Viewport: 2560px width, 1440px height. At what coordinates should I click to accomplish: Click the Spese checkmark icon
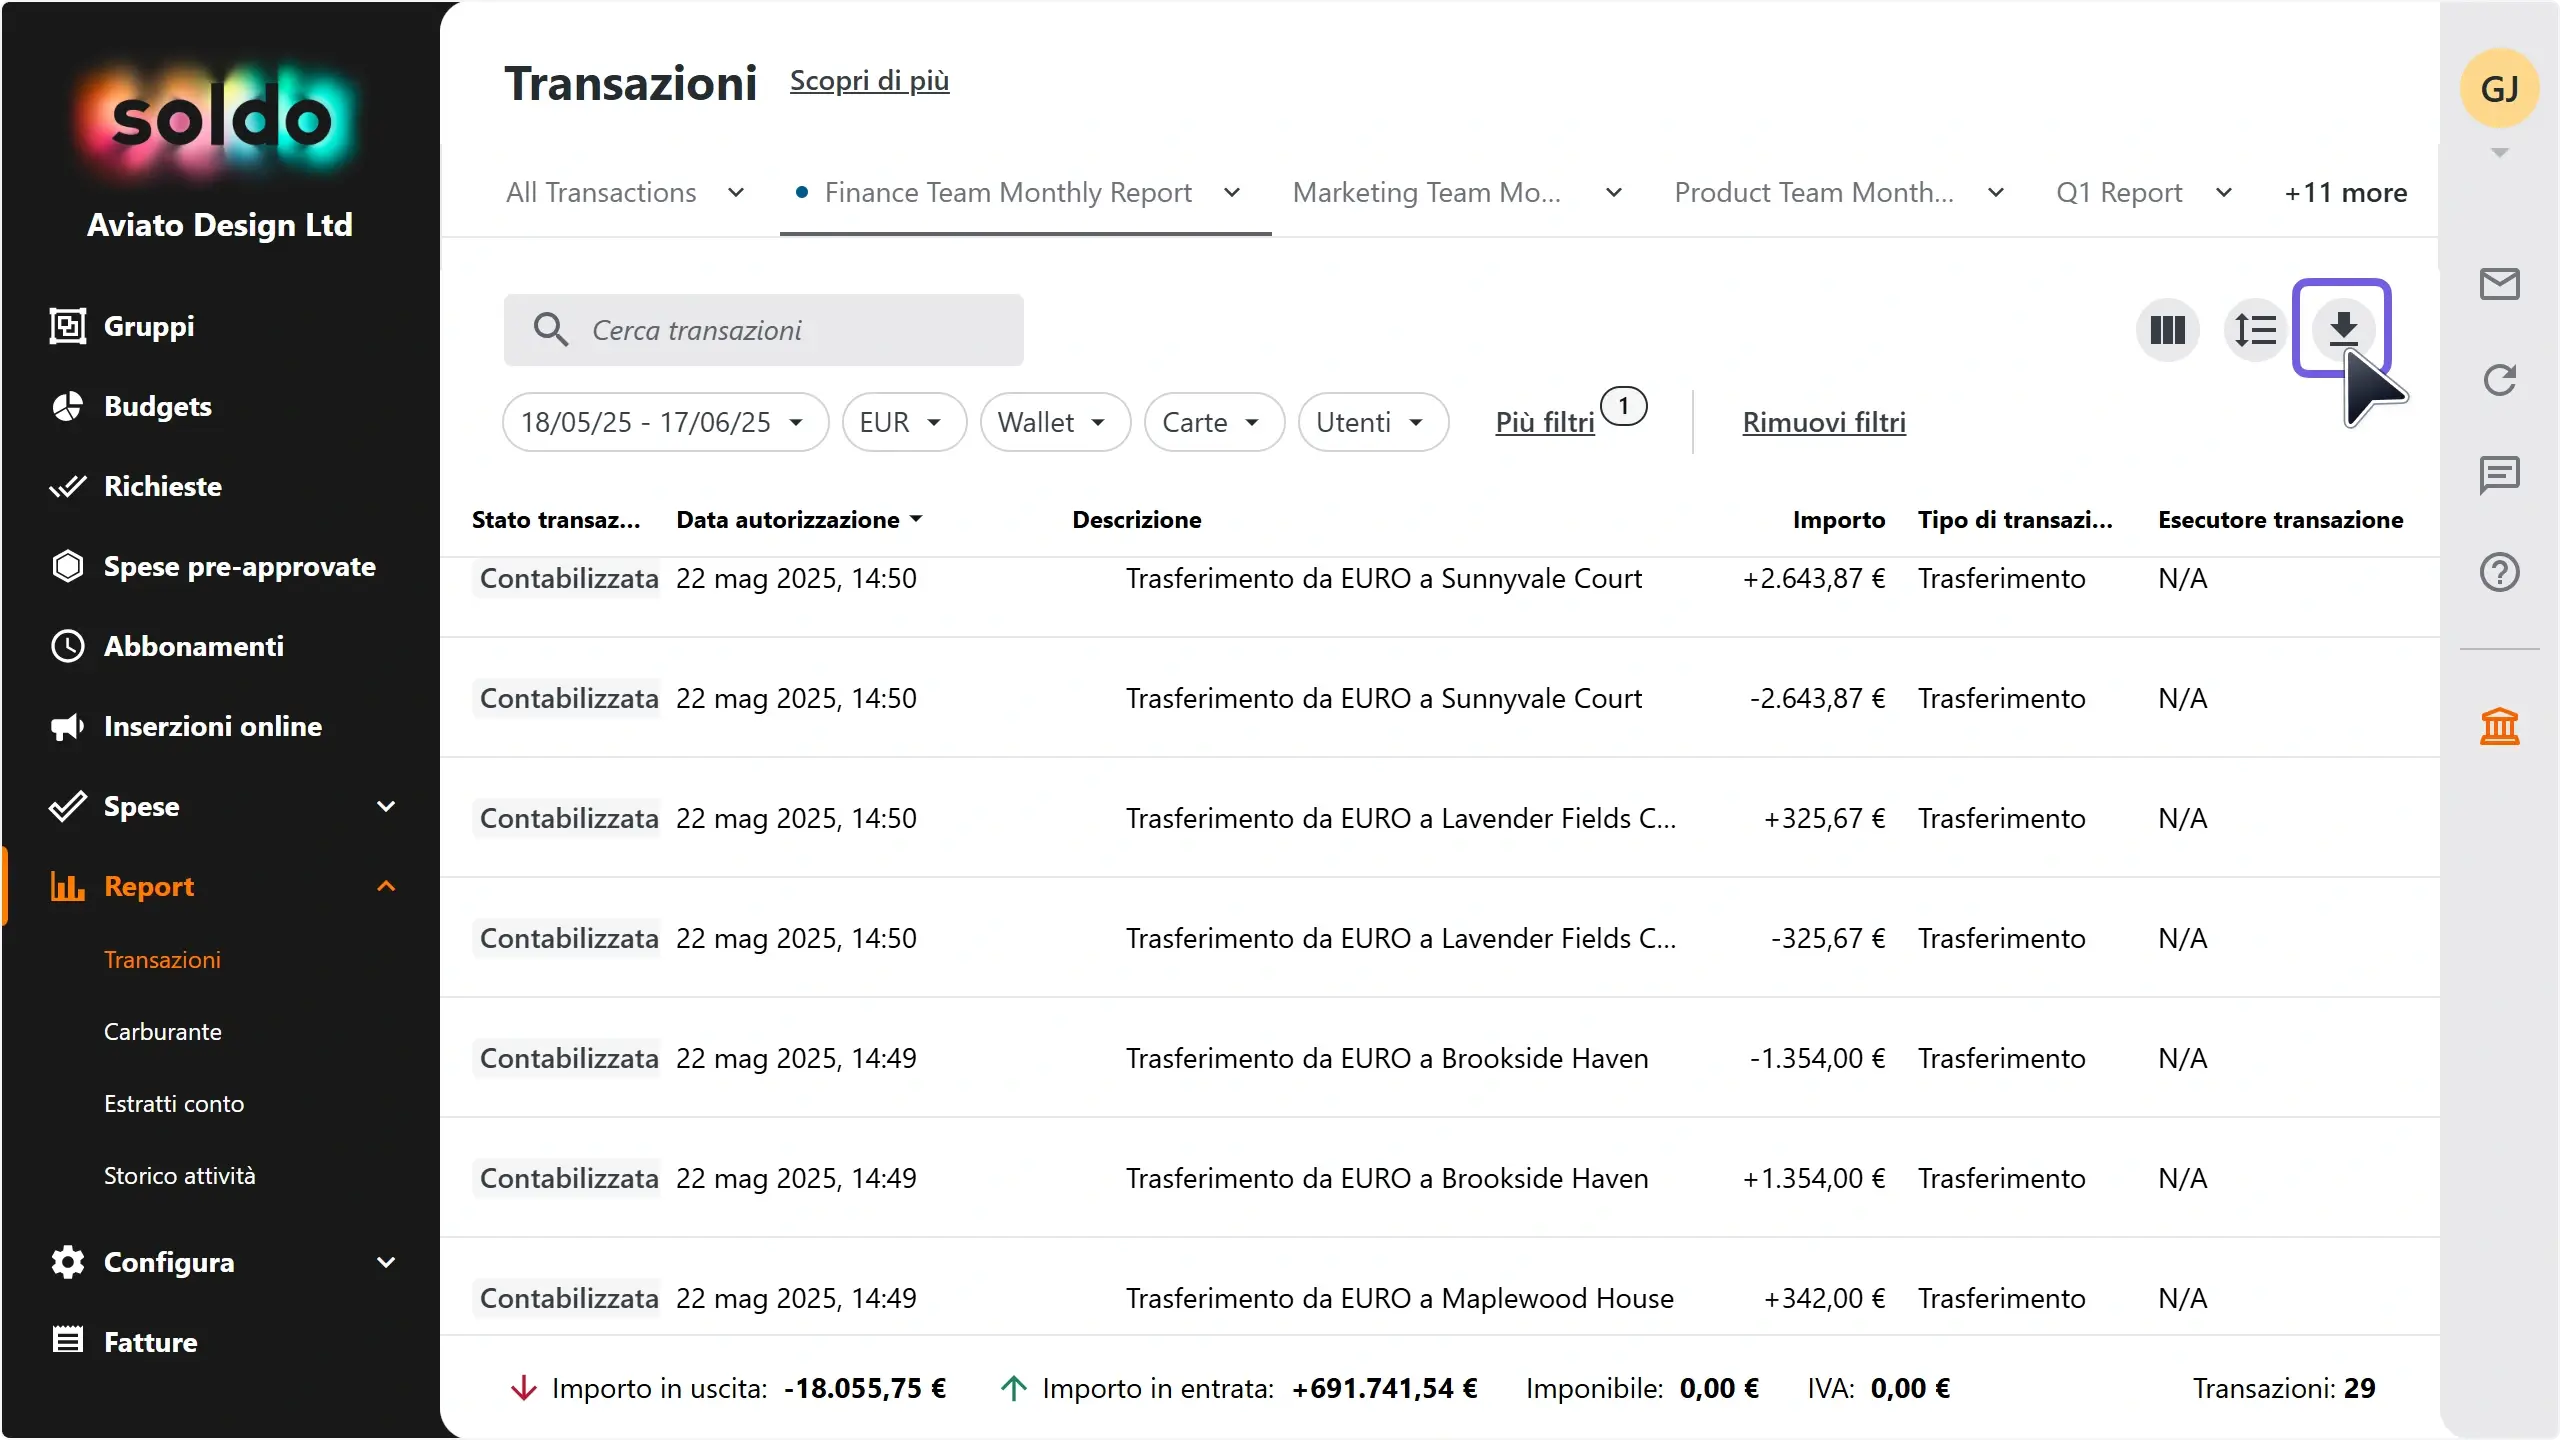(68, 806)
